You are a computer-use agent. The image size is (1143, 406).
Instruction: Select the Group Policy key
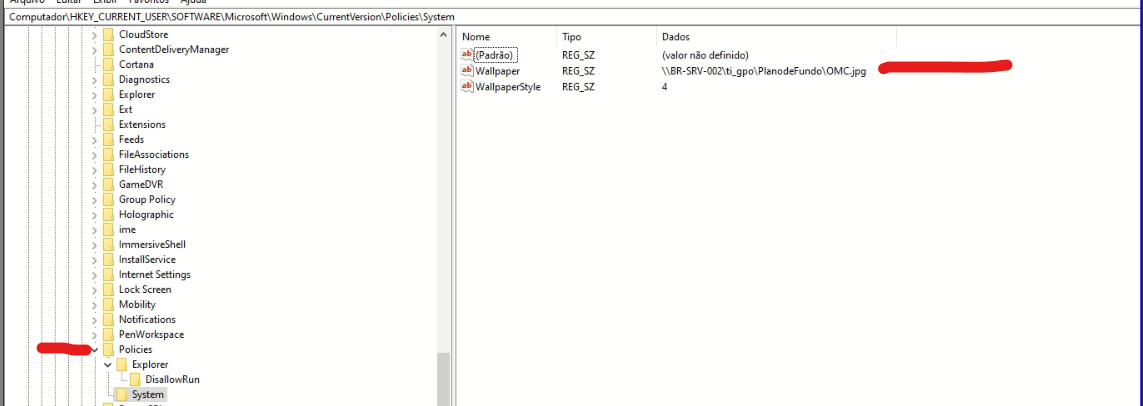(x=147, y=199)
